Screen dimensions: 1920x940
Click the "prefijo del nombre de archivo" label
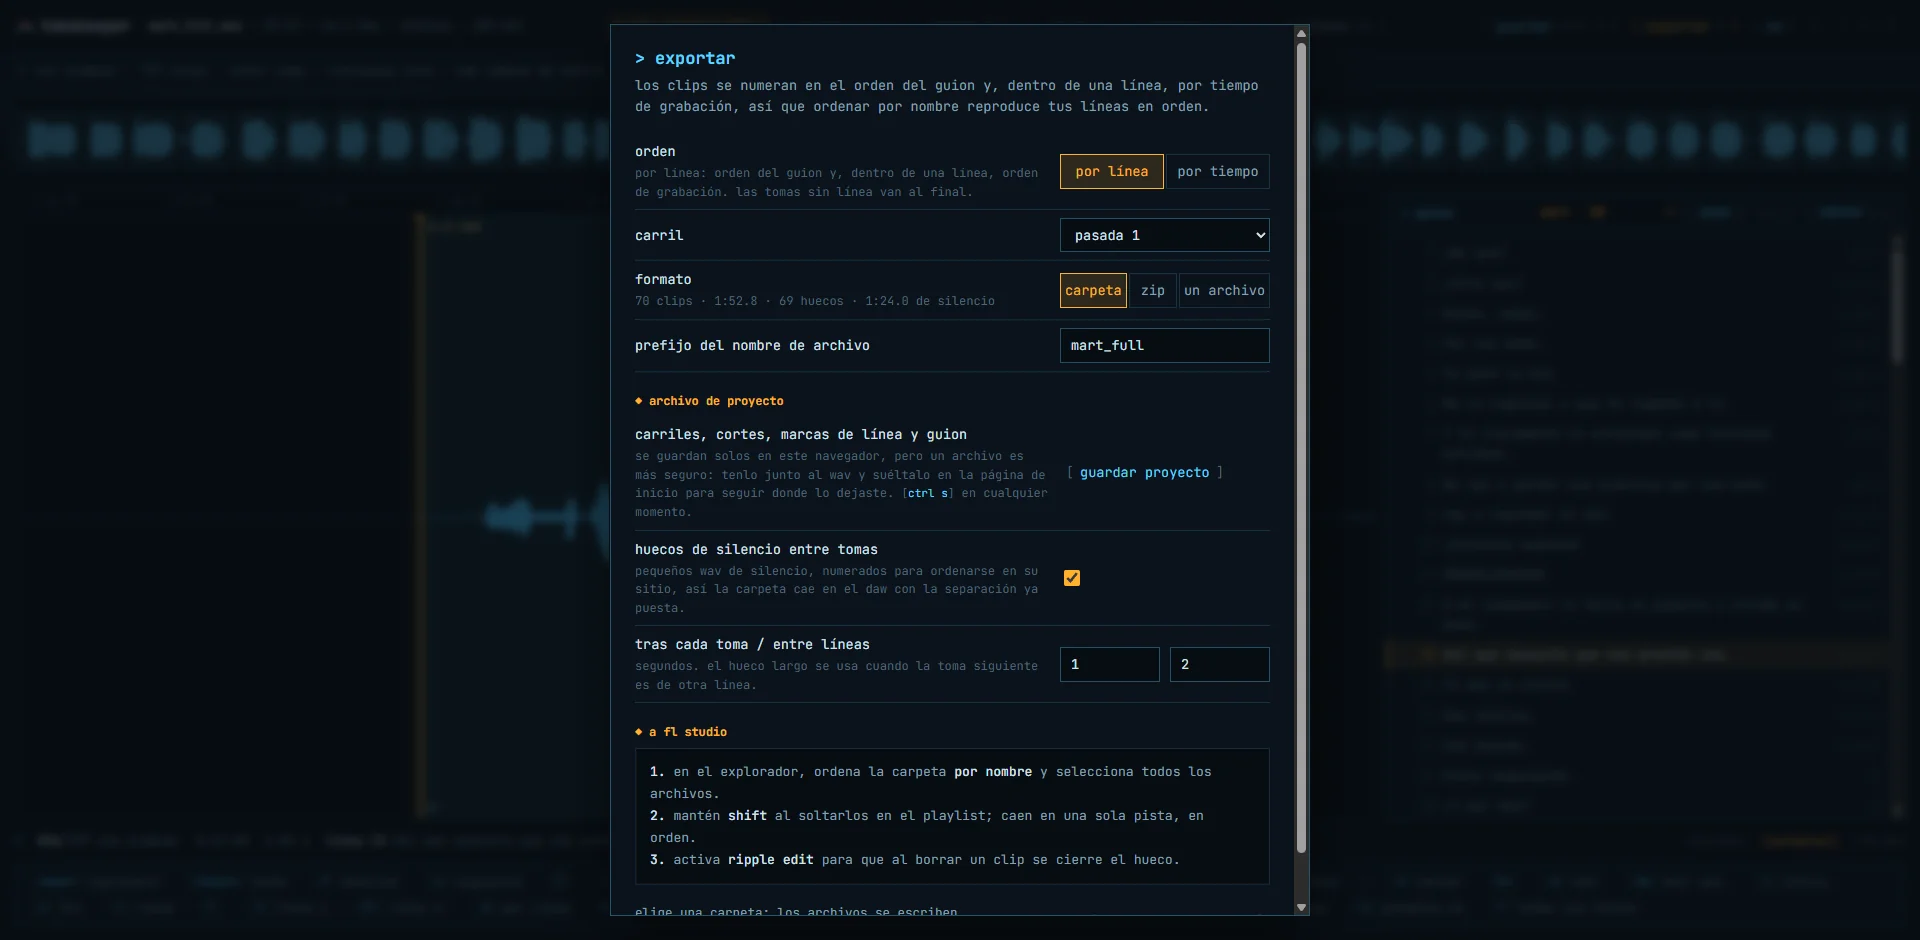click(752, 346)
